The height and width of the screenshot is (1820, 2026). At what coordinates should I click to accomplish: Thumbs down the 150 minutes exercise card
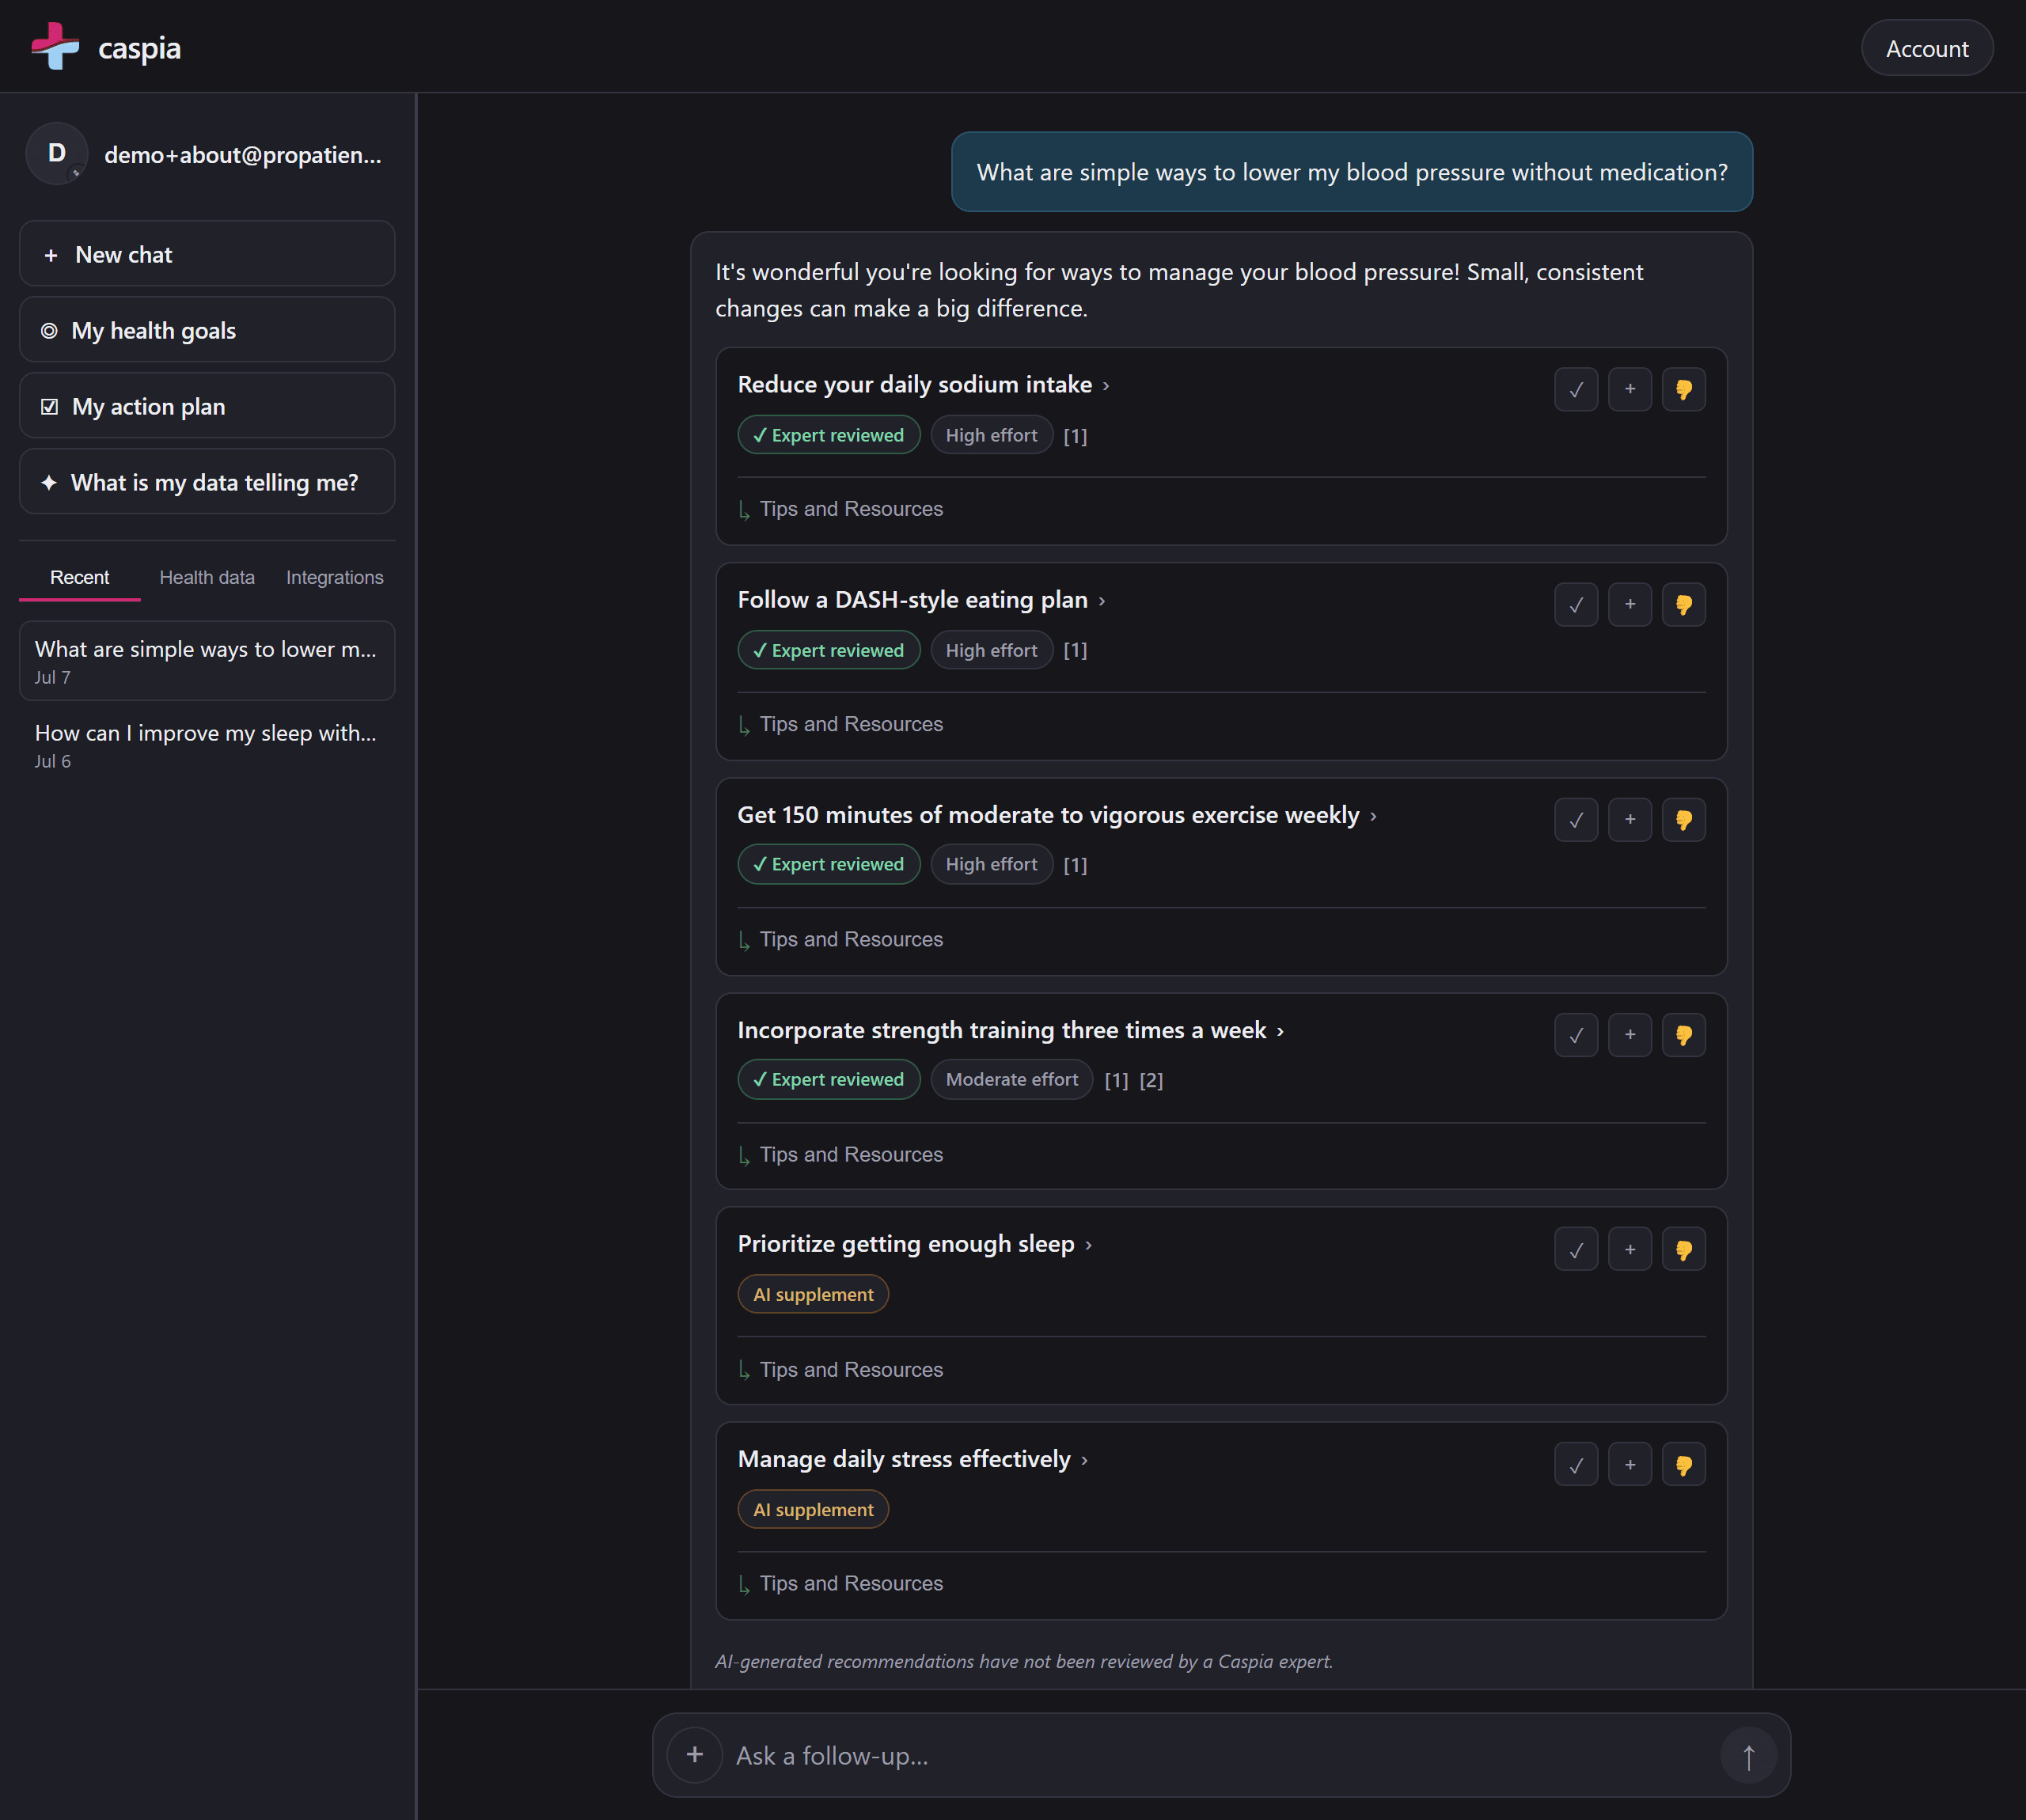(1684, 820)
